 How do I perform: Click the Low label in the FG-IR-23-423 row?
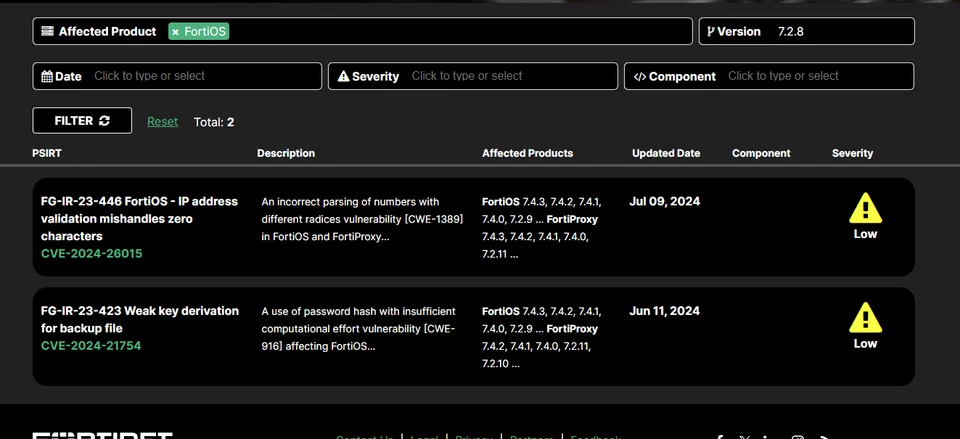click(x=865, y=343)
